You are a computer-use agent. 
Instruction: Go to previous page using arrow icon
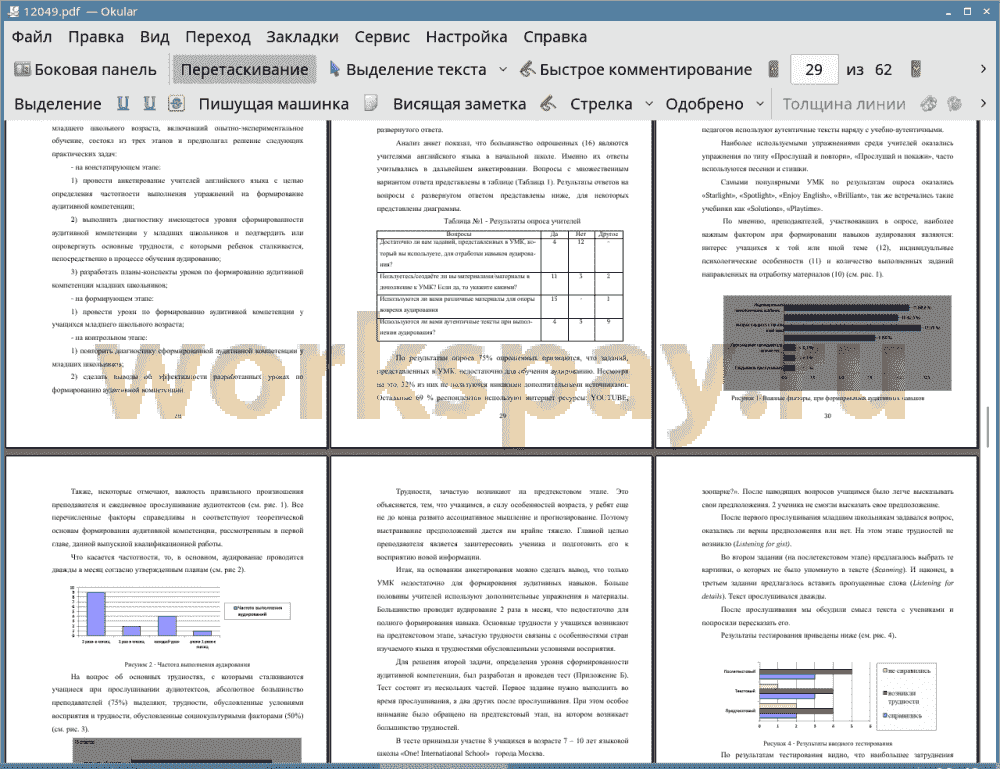pos(774,69)
